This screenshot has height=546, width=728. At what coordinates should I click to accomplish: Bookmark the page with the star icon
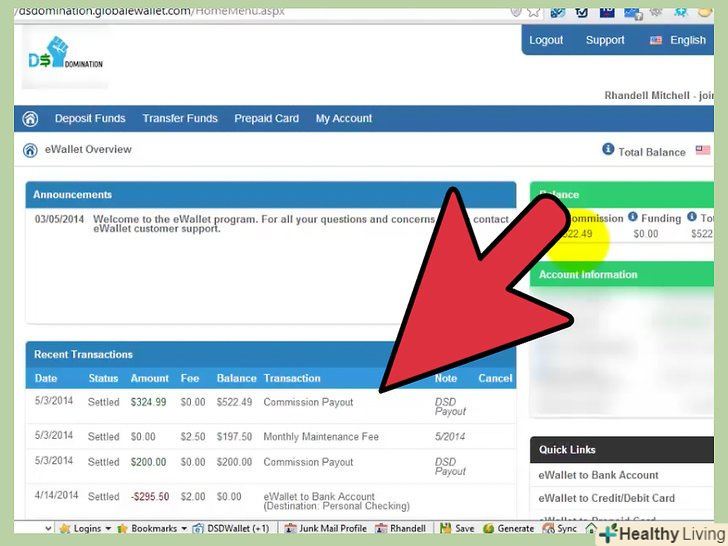point(533,12)
